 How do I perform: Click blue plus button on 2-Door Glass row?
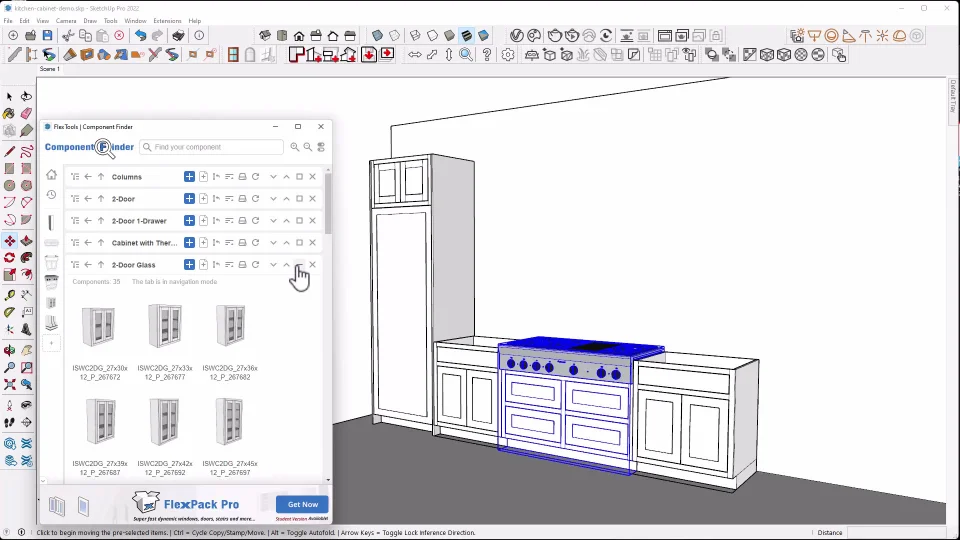[x=189, y=265]
